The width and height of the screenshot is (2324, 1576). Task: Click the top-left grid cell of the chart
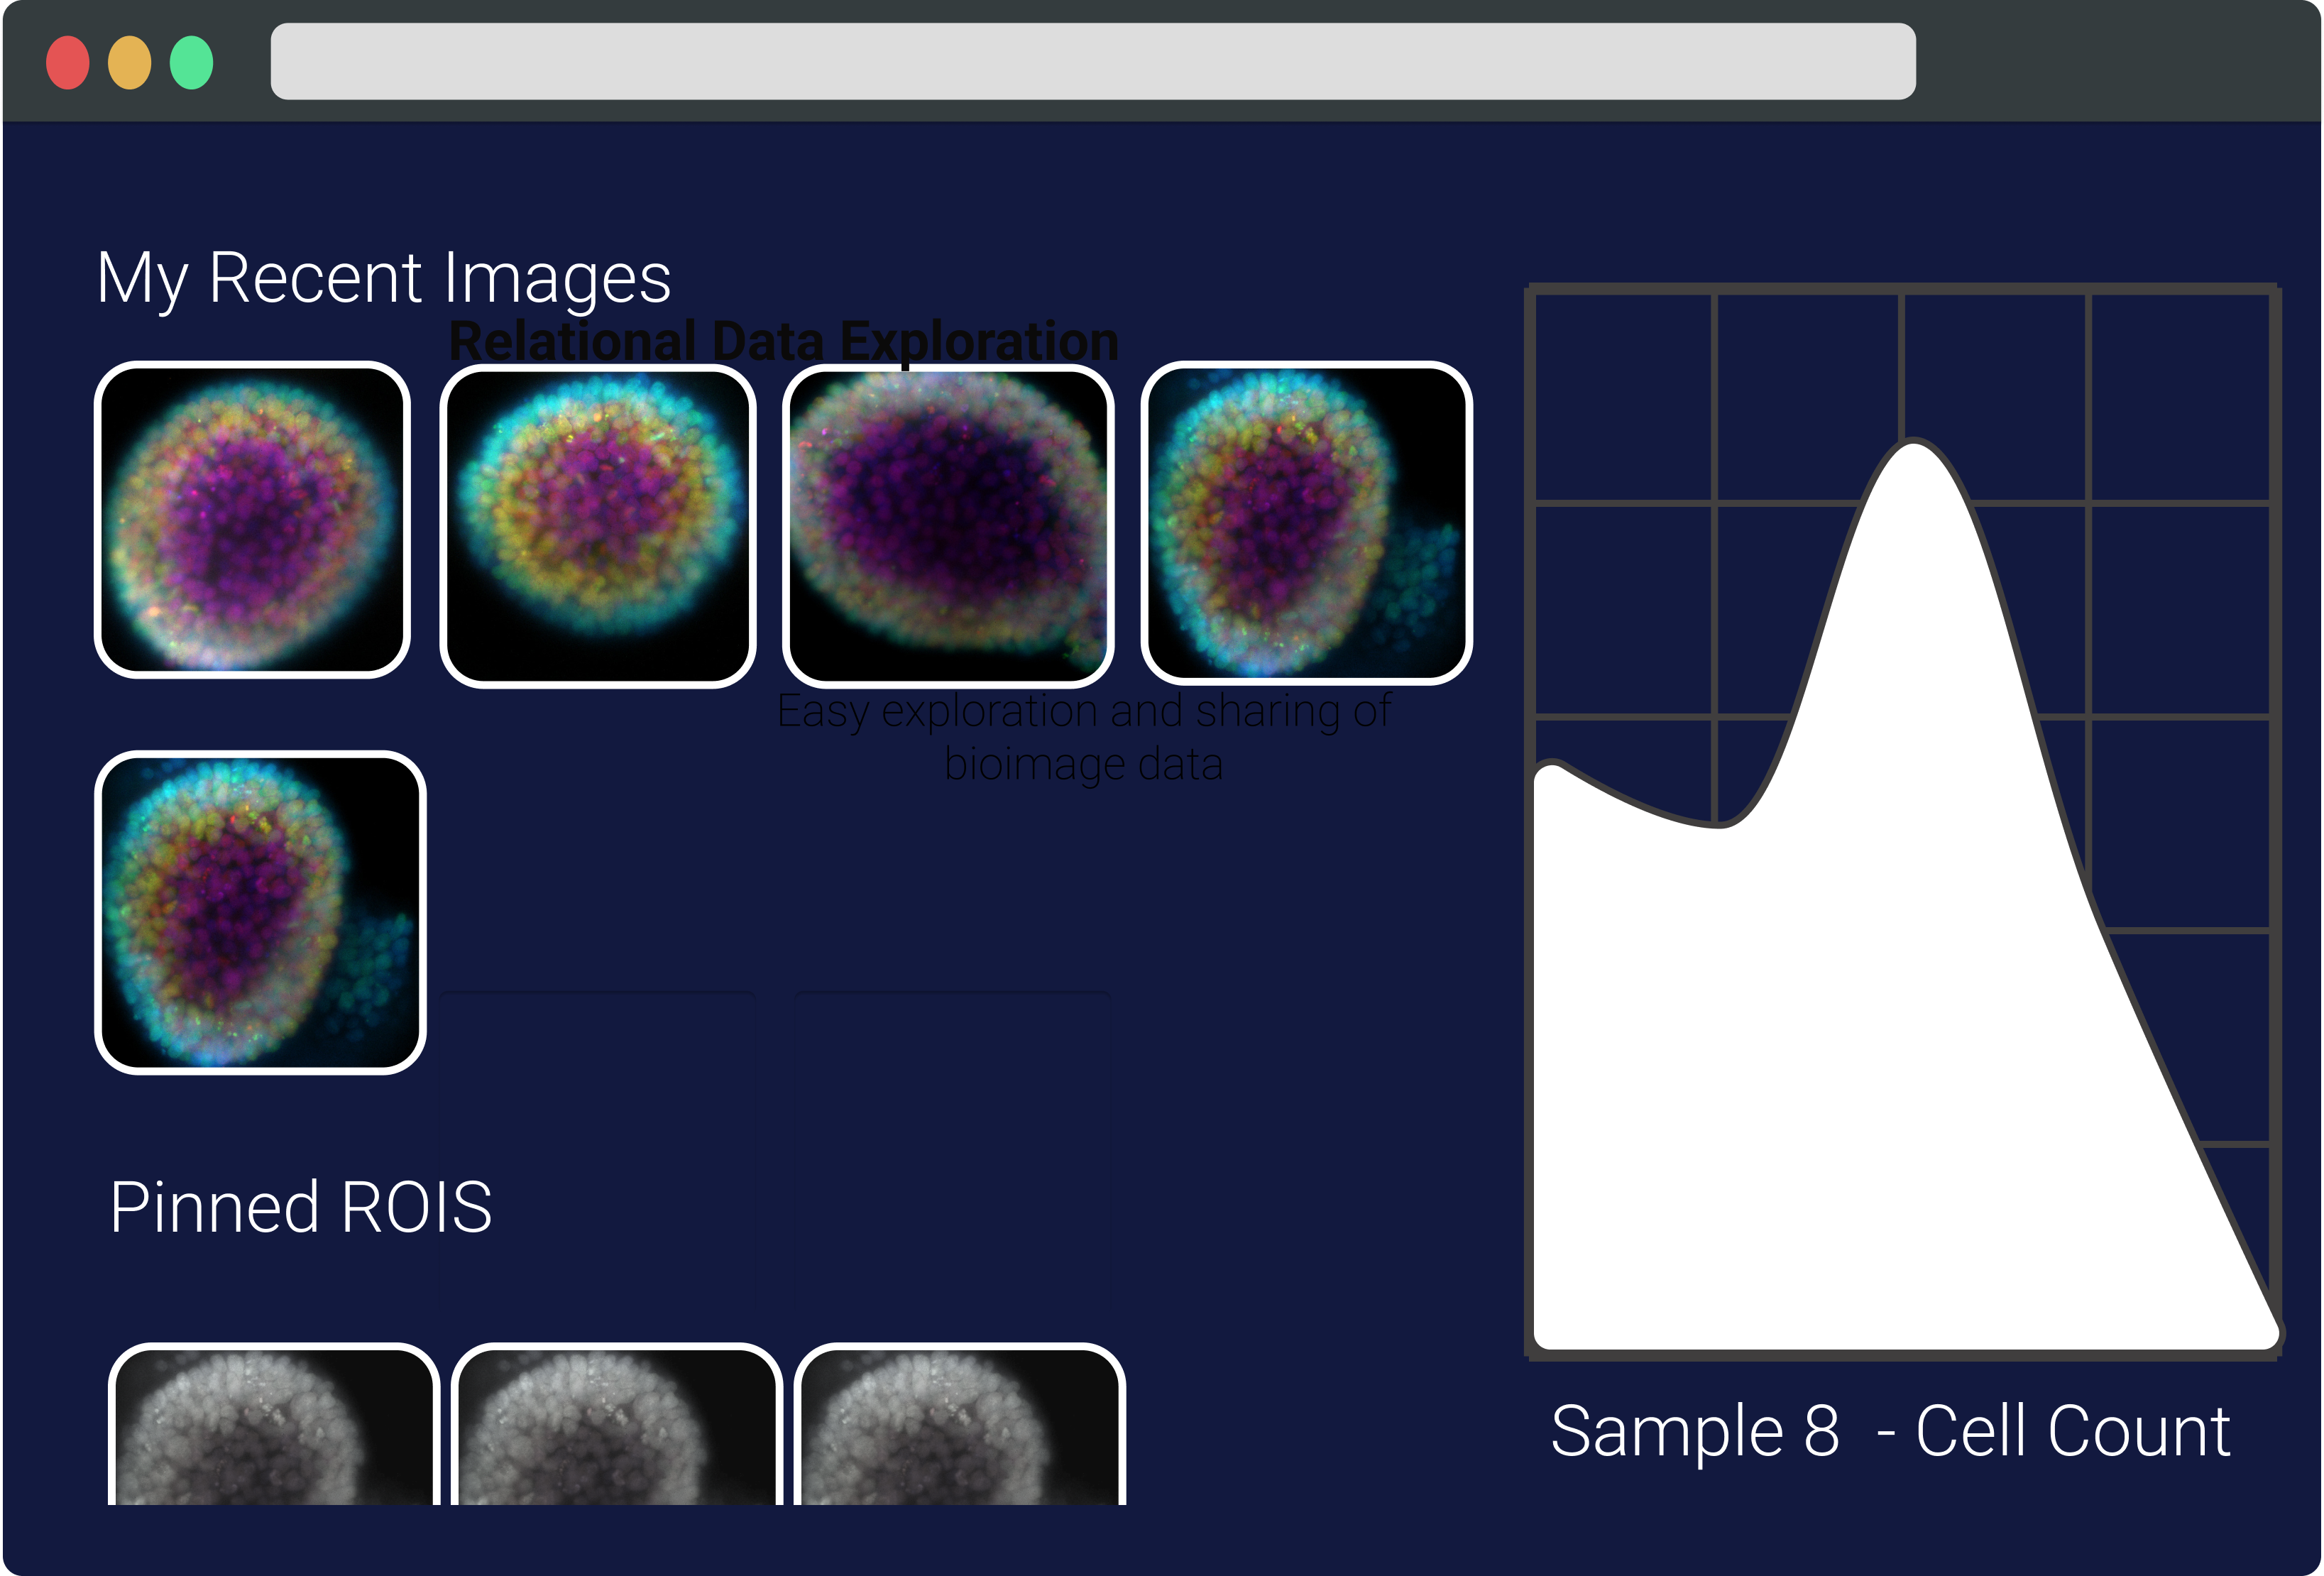tap(1624, 397)
